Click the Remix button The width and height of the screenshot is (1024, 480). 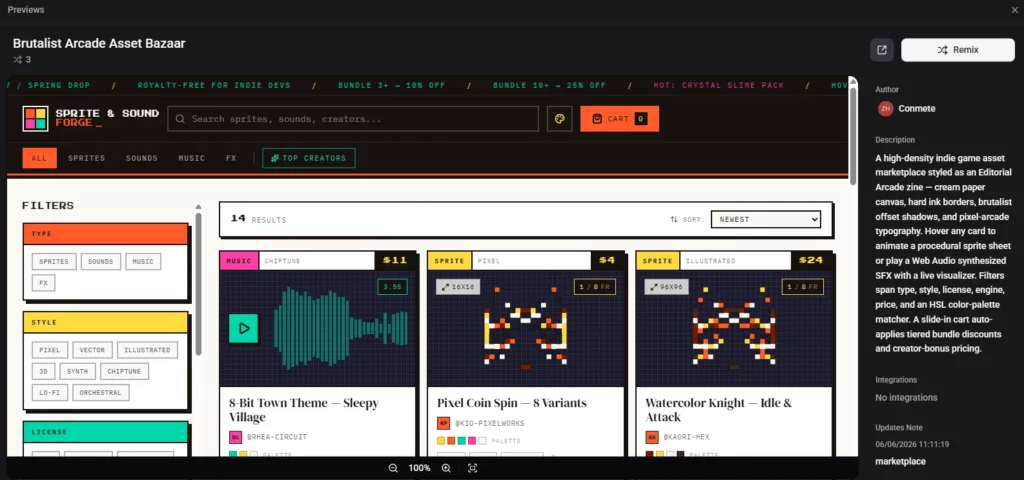958,50
